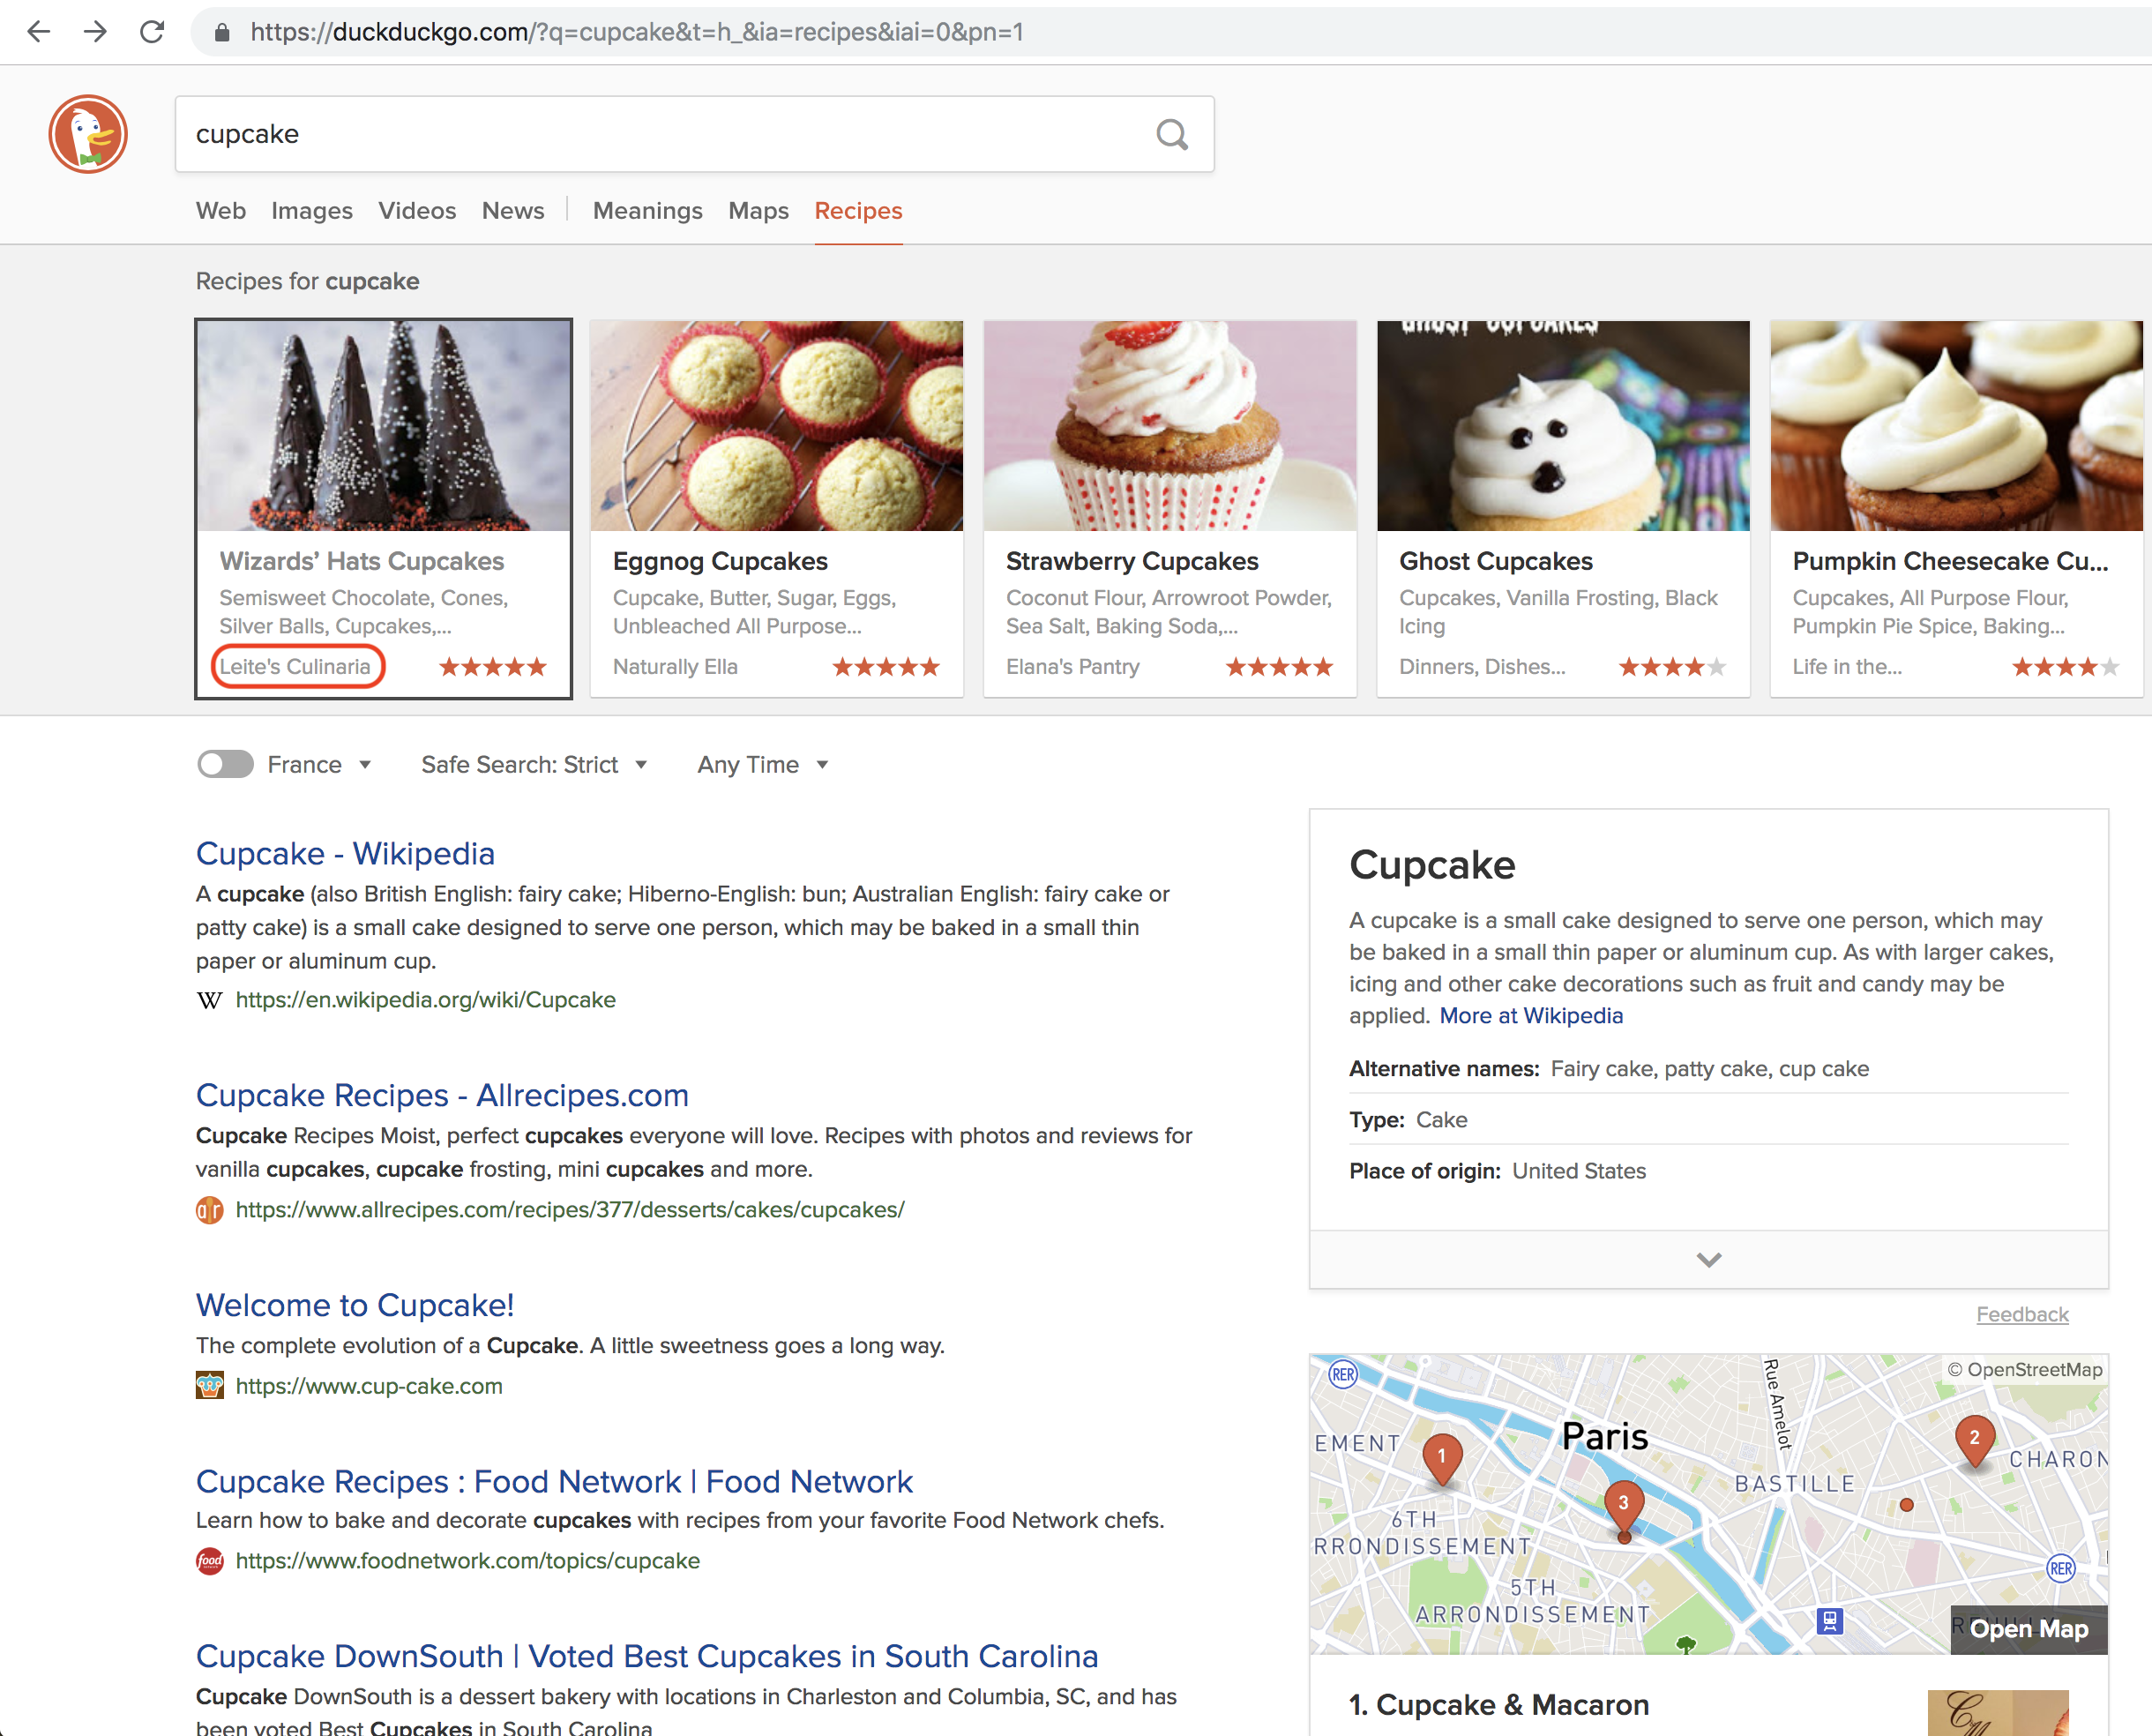Reload the page with refresh icon

tap(152, 32)
